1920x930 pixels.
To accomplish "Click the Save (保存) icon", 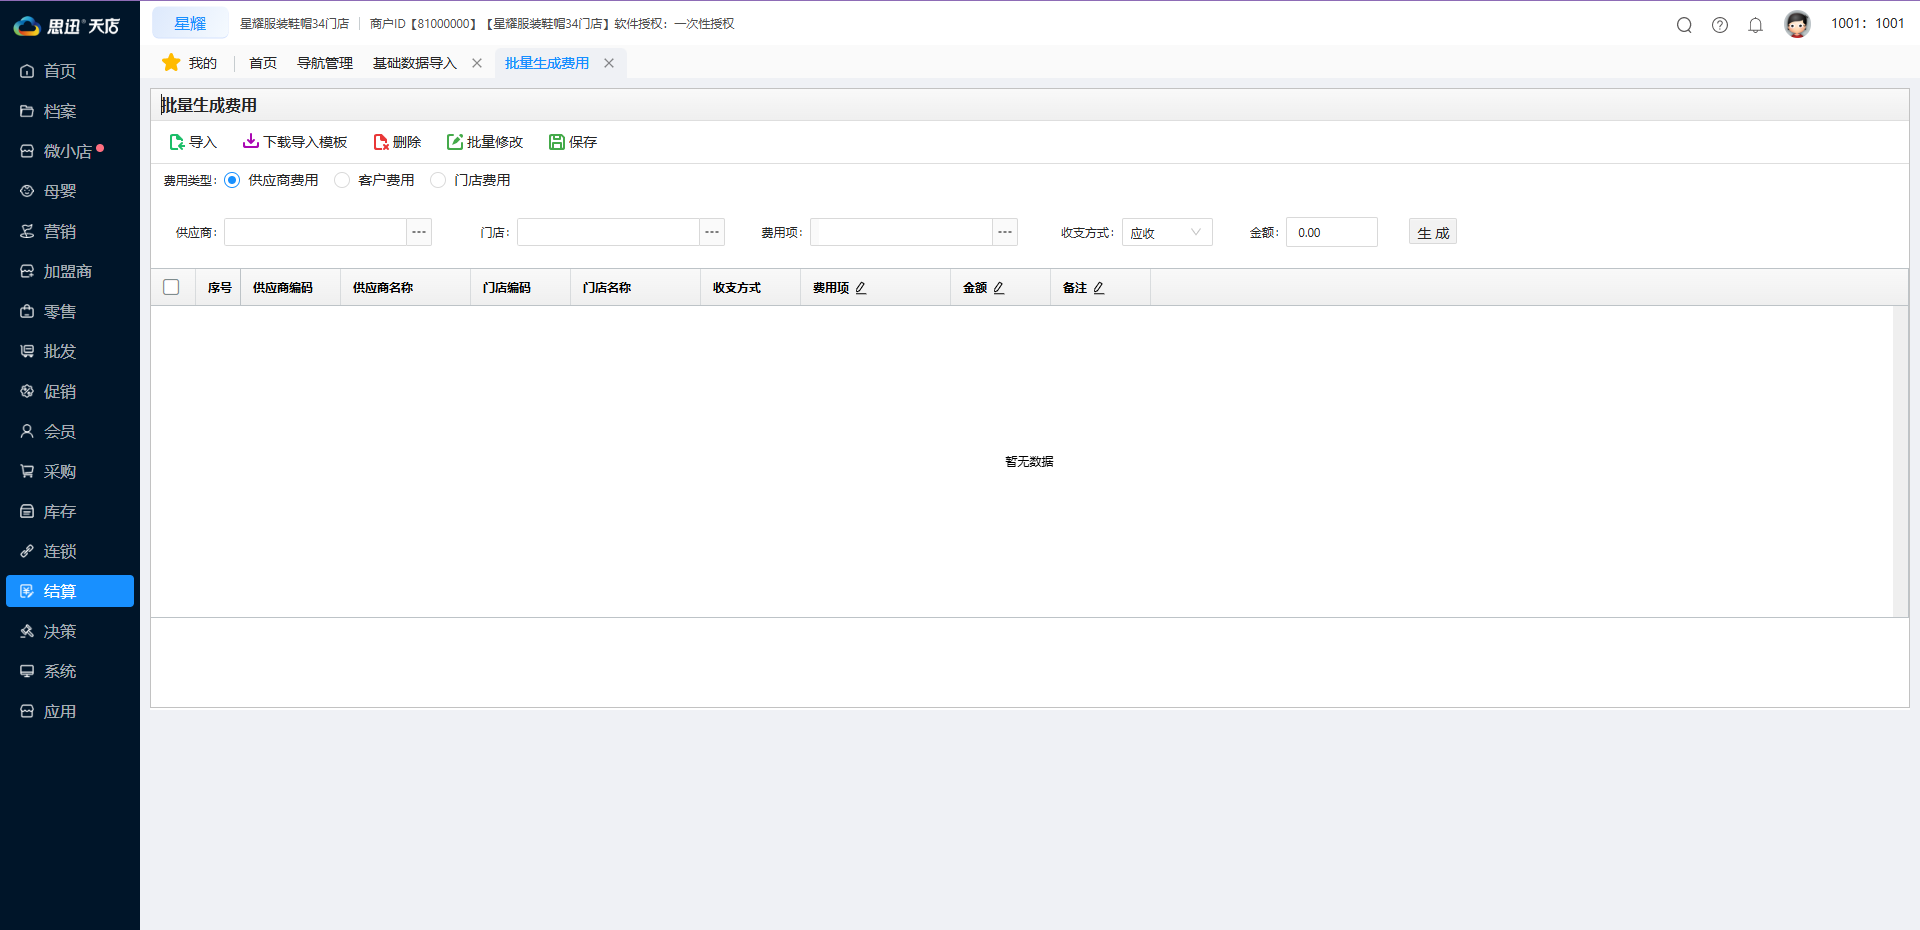I will point(557,142).
